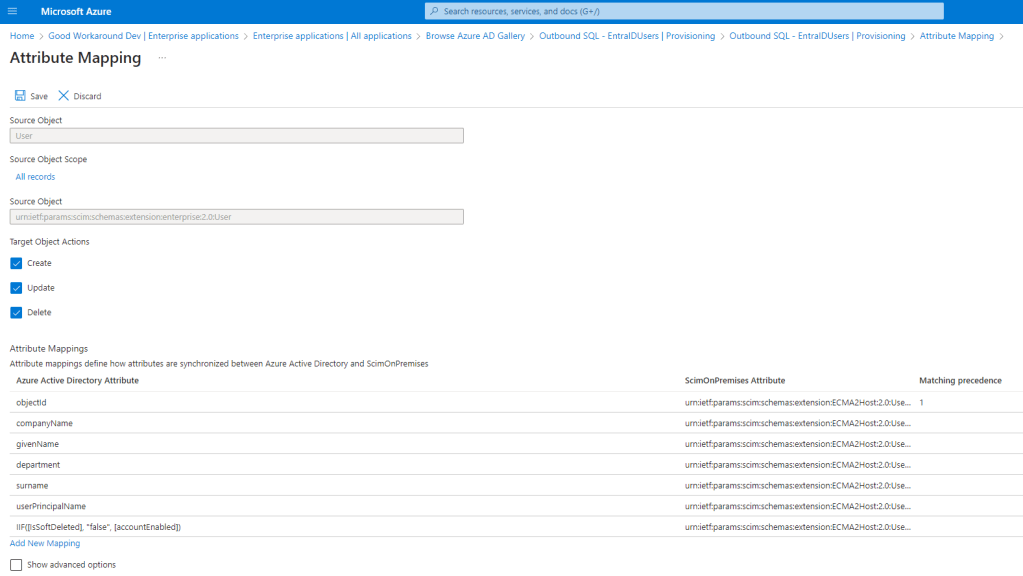The height and width of the screenshot is (576, 1023).
Task: Open the ellipsis menu beside Attribute Mapping
Action: point(162,58)
